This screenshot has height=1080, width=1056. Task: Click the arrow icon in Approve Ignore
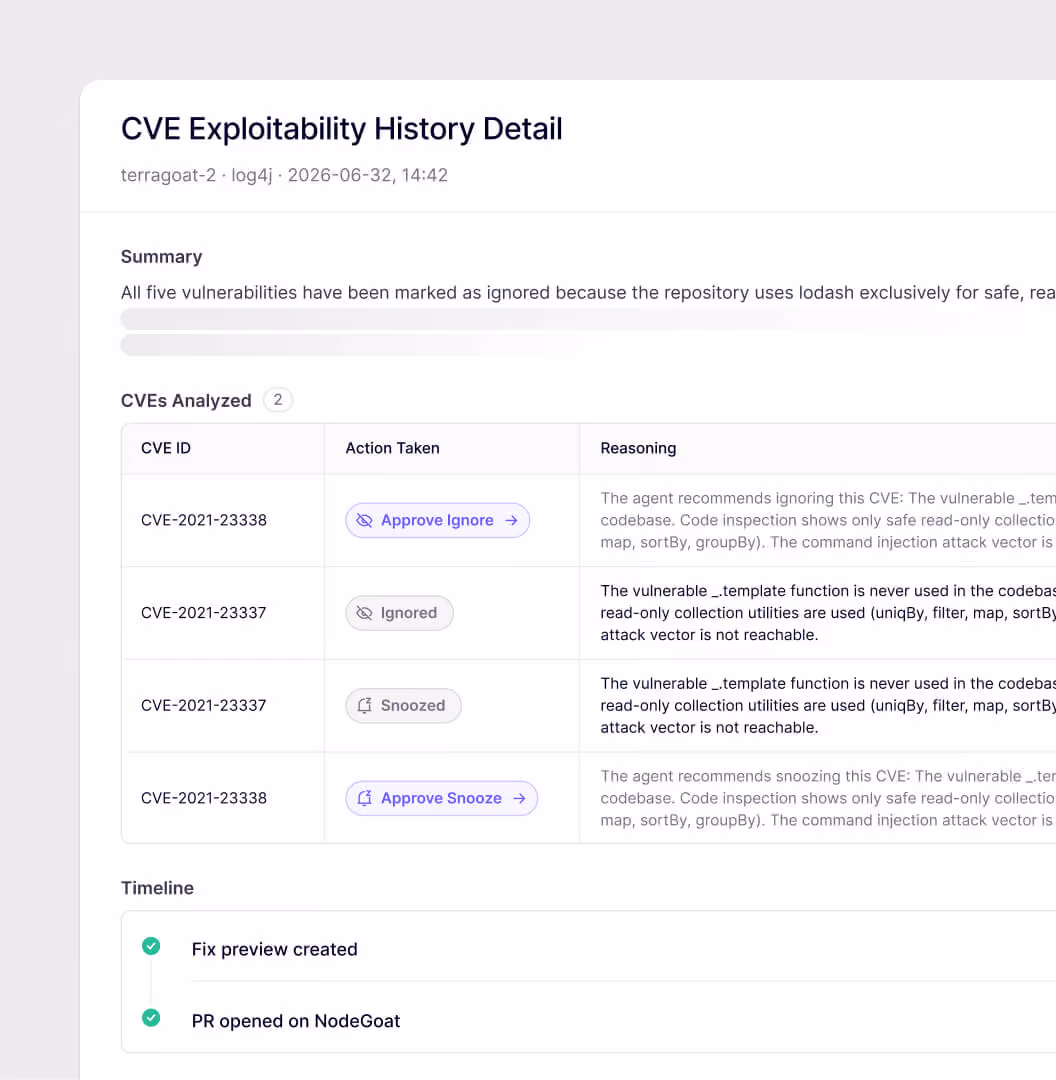click(511, 521)
